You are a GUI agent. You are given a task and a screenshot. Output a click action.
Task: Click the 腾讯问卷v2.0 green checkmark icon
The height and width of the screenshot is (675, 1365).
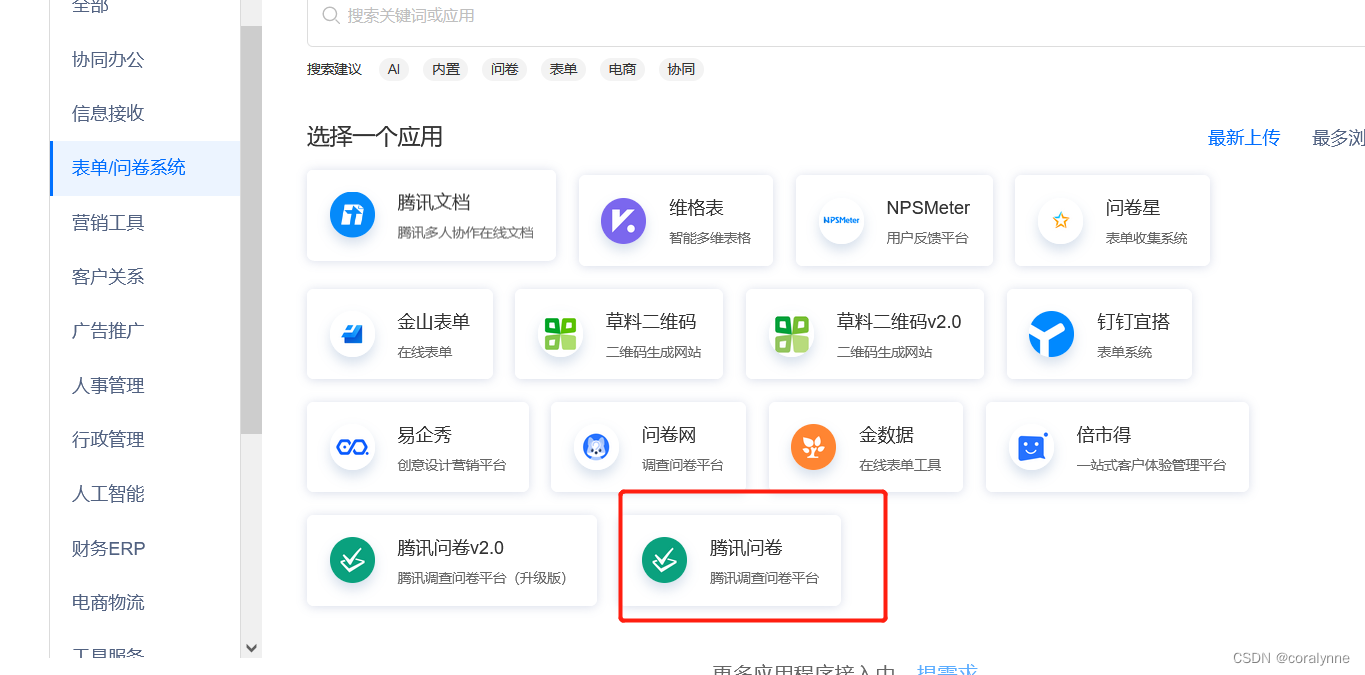pyautogui.click(x=352, y=560)
